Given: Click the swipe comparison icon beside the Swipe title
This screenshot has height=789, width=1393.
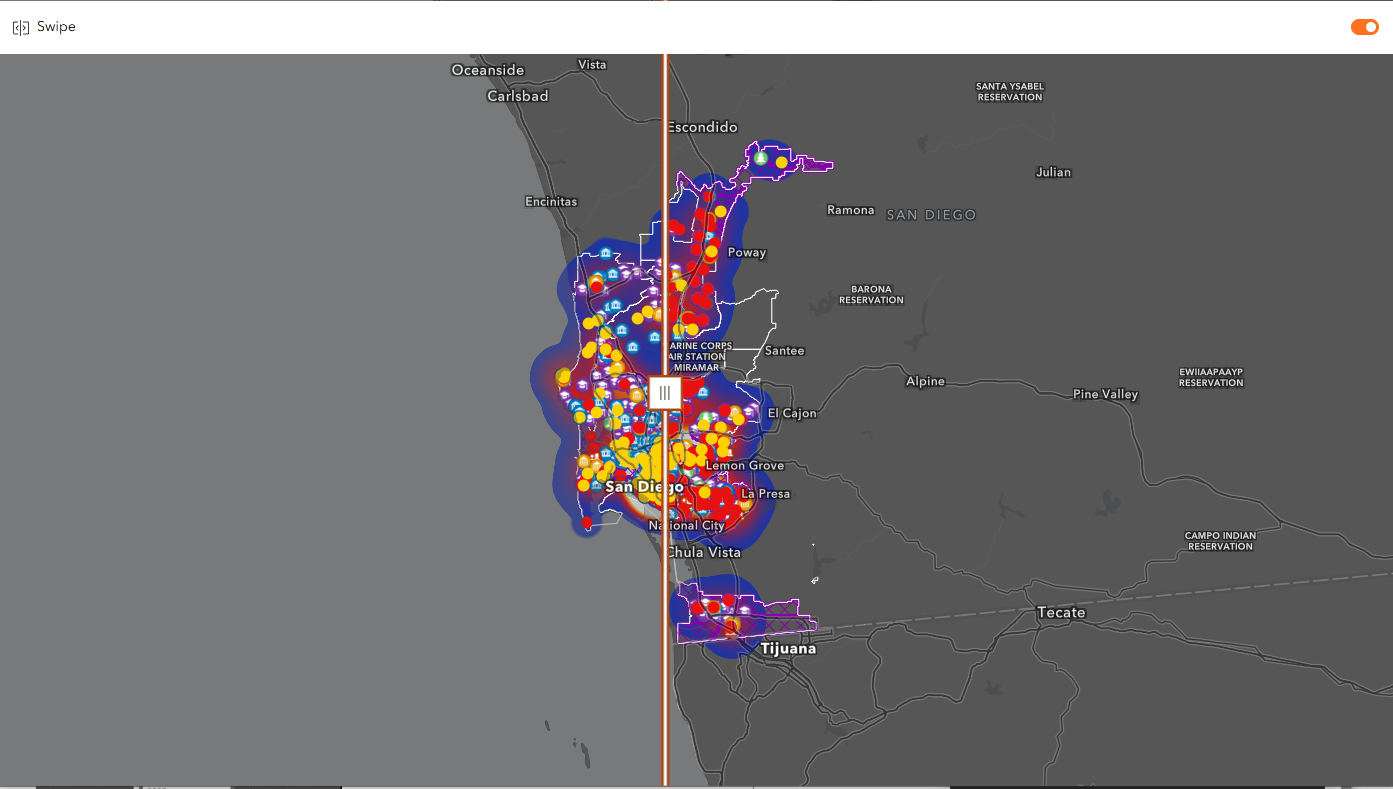Looking at the screenshot, I should (20, 27).
